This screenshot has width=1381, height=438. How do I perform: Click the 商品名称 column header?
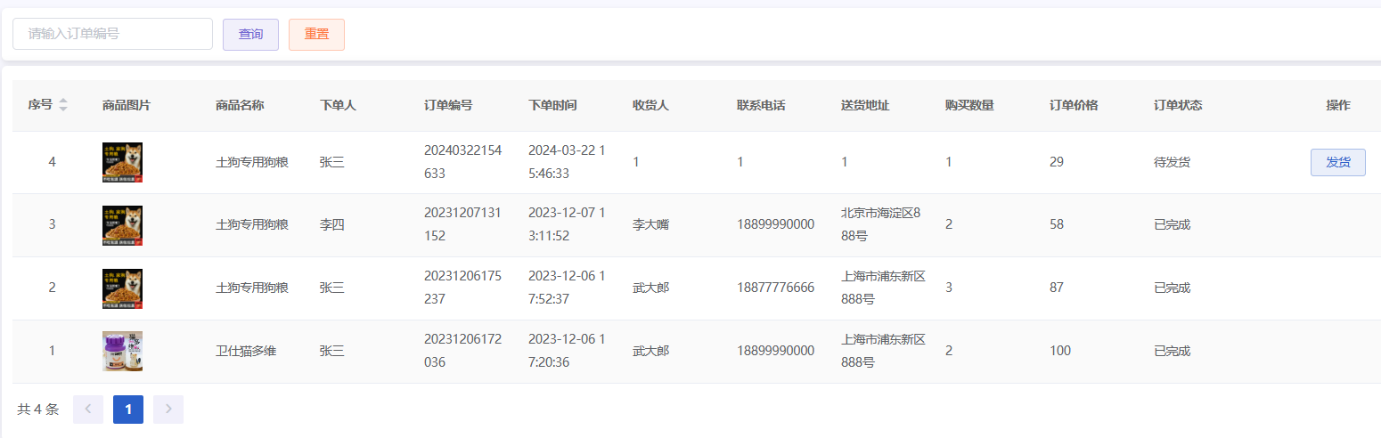(240, 105)
